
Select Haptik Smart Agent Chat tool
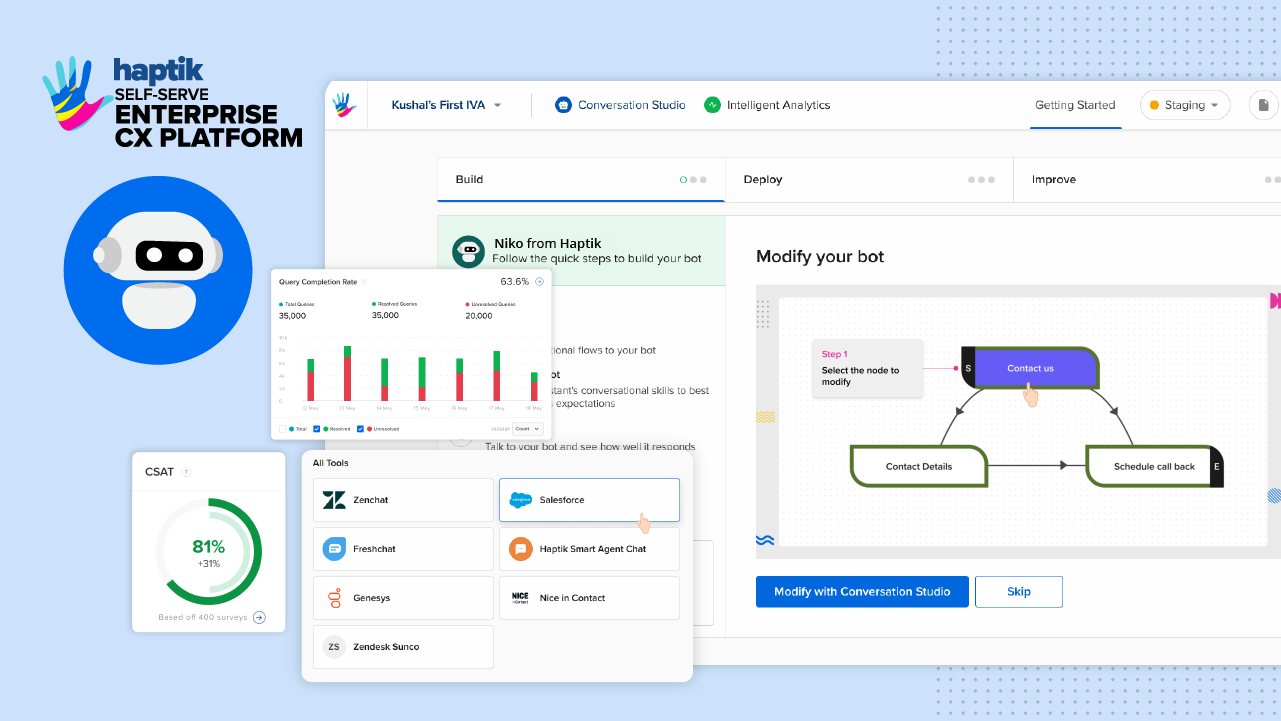pyautogui.click(x=589, y=549)
